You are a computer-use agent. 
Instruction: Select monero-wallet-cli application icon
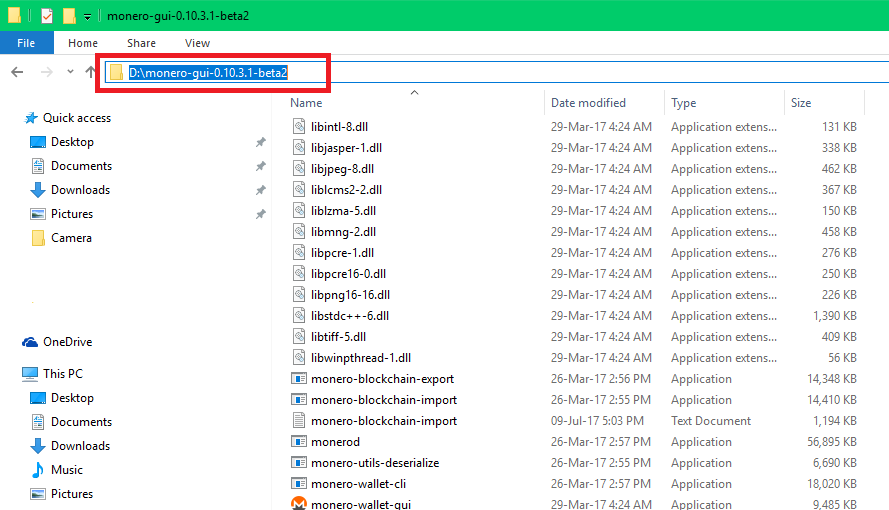pyautogui.click(x=299, y=483)
